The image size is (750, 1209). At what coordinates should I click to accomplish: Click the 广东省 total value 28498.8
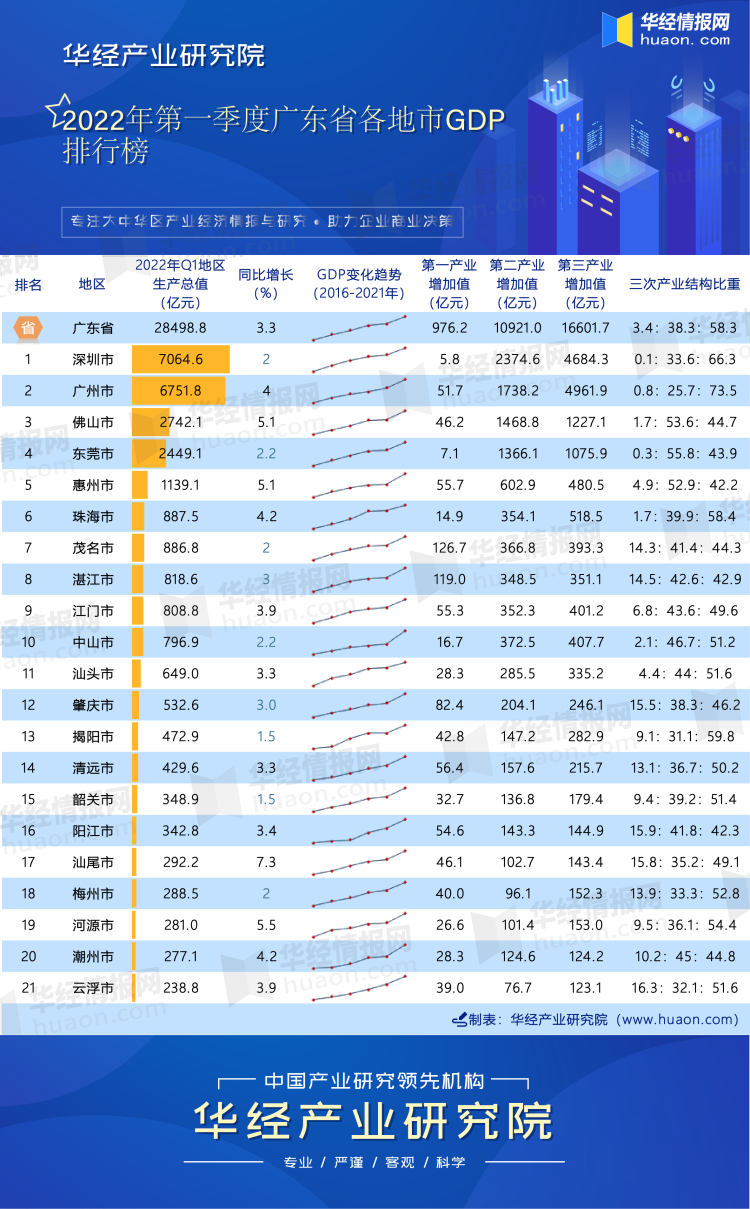[181, 327]
